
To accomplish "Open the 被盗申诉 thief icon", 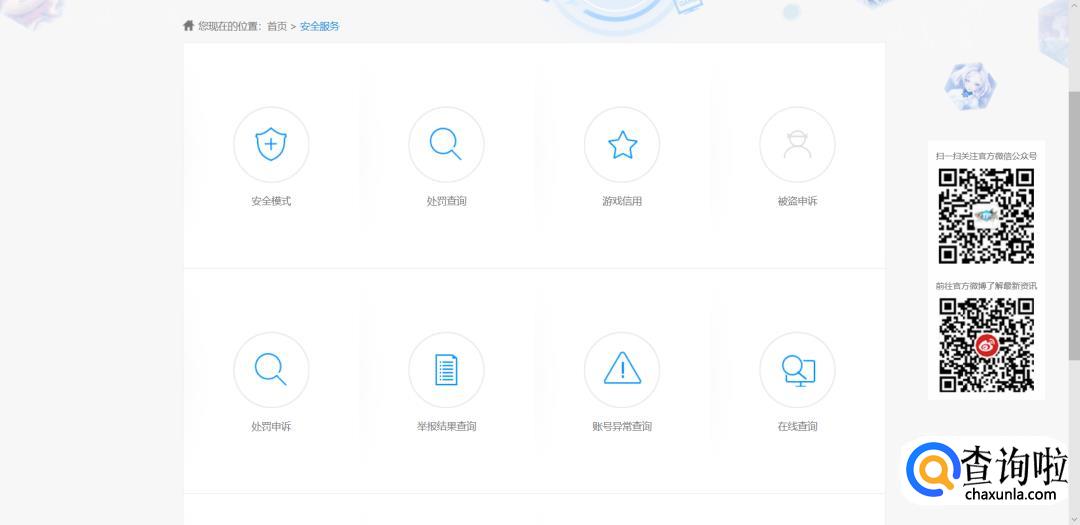I will [x=798, y=145].
